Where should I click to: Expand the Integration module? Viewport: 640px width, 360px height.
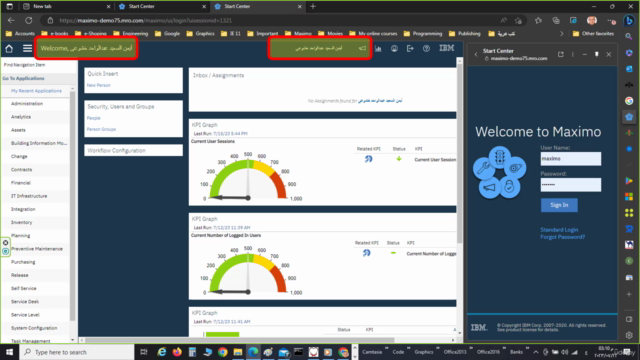tap(23, 209)
